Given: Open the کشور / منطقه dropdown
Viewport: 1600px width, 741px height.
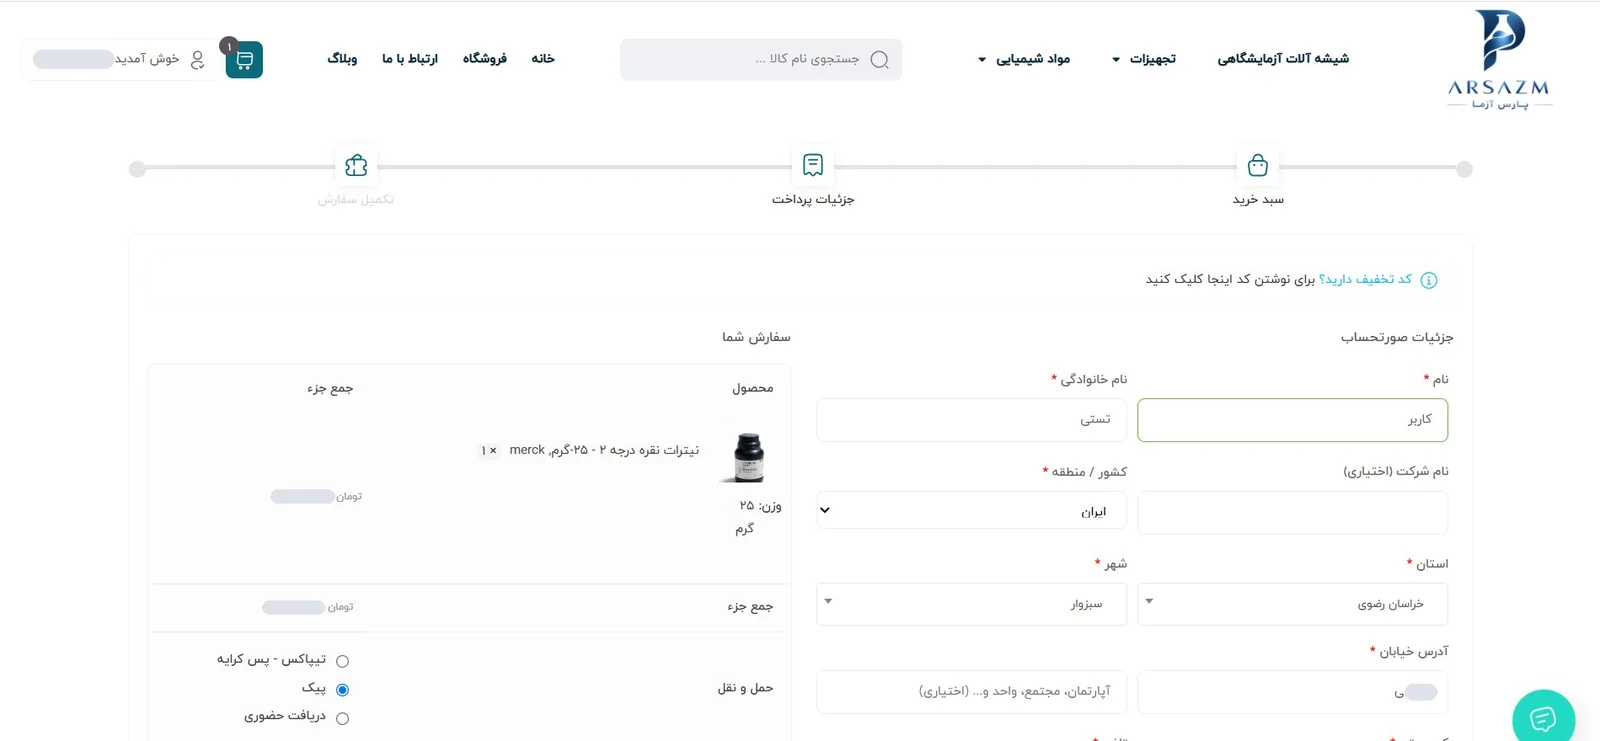Looking at the screenshot, I should click(x=972, y=510).
